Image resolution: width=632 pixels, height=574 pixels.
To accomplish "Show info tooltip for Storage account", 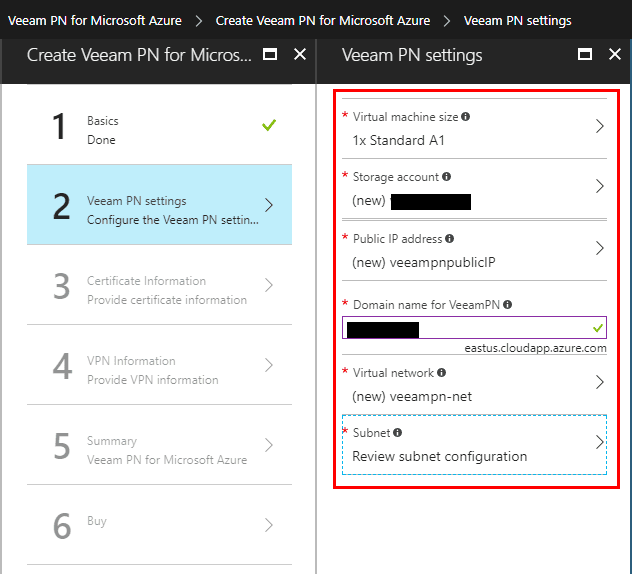I will tap(446, 177).
